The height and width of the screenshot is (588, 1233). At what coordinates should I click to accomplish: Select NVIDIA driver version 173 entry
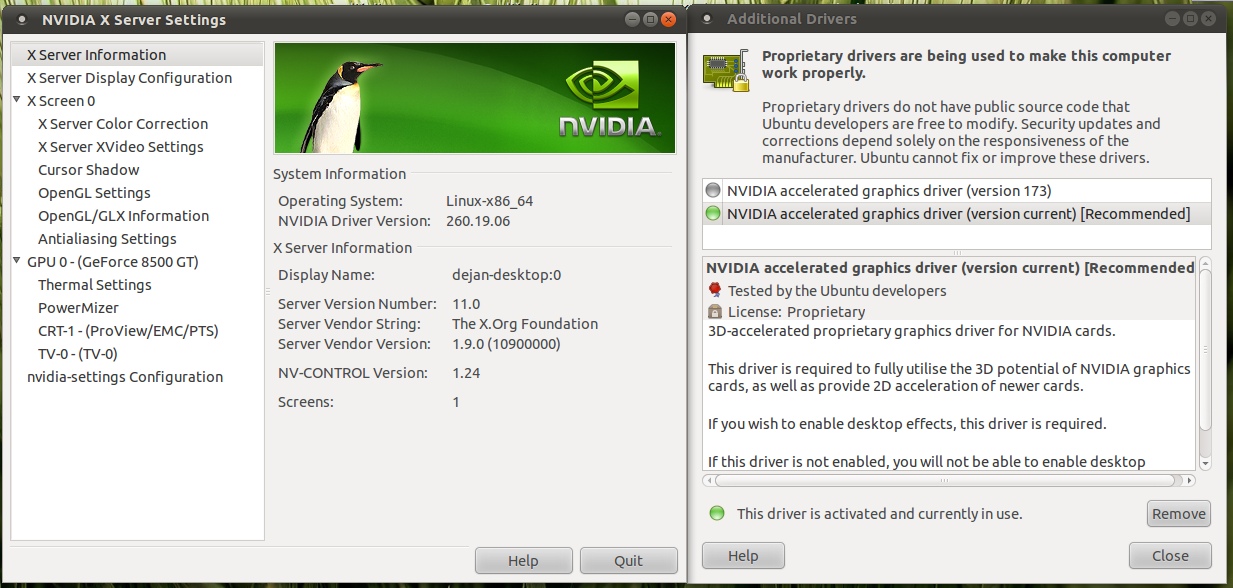point(957,190)
